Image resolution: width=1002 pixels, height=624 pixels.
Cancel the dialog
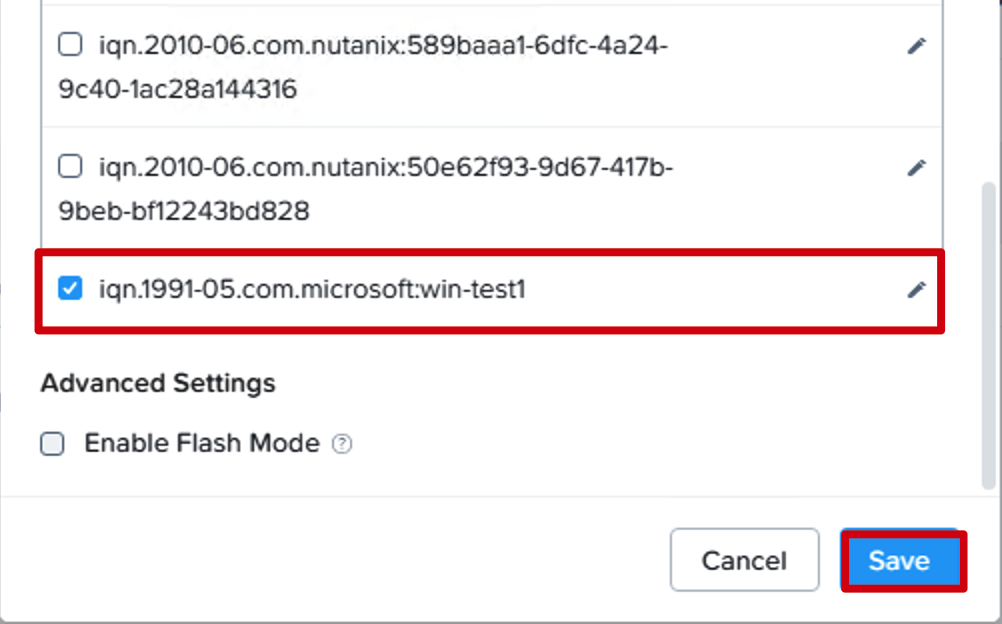click(x=744, y=560)
